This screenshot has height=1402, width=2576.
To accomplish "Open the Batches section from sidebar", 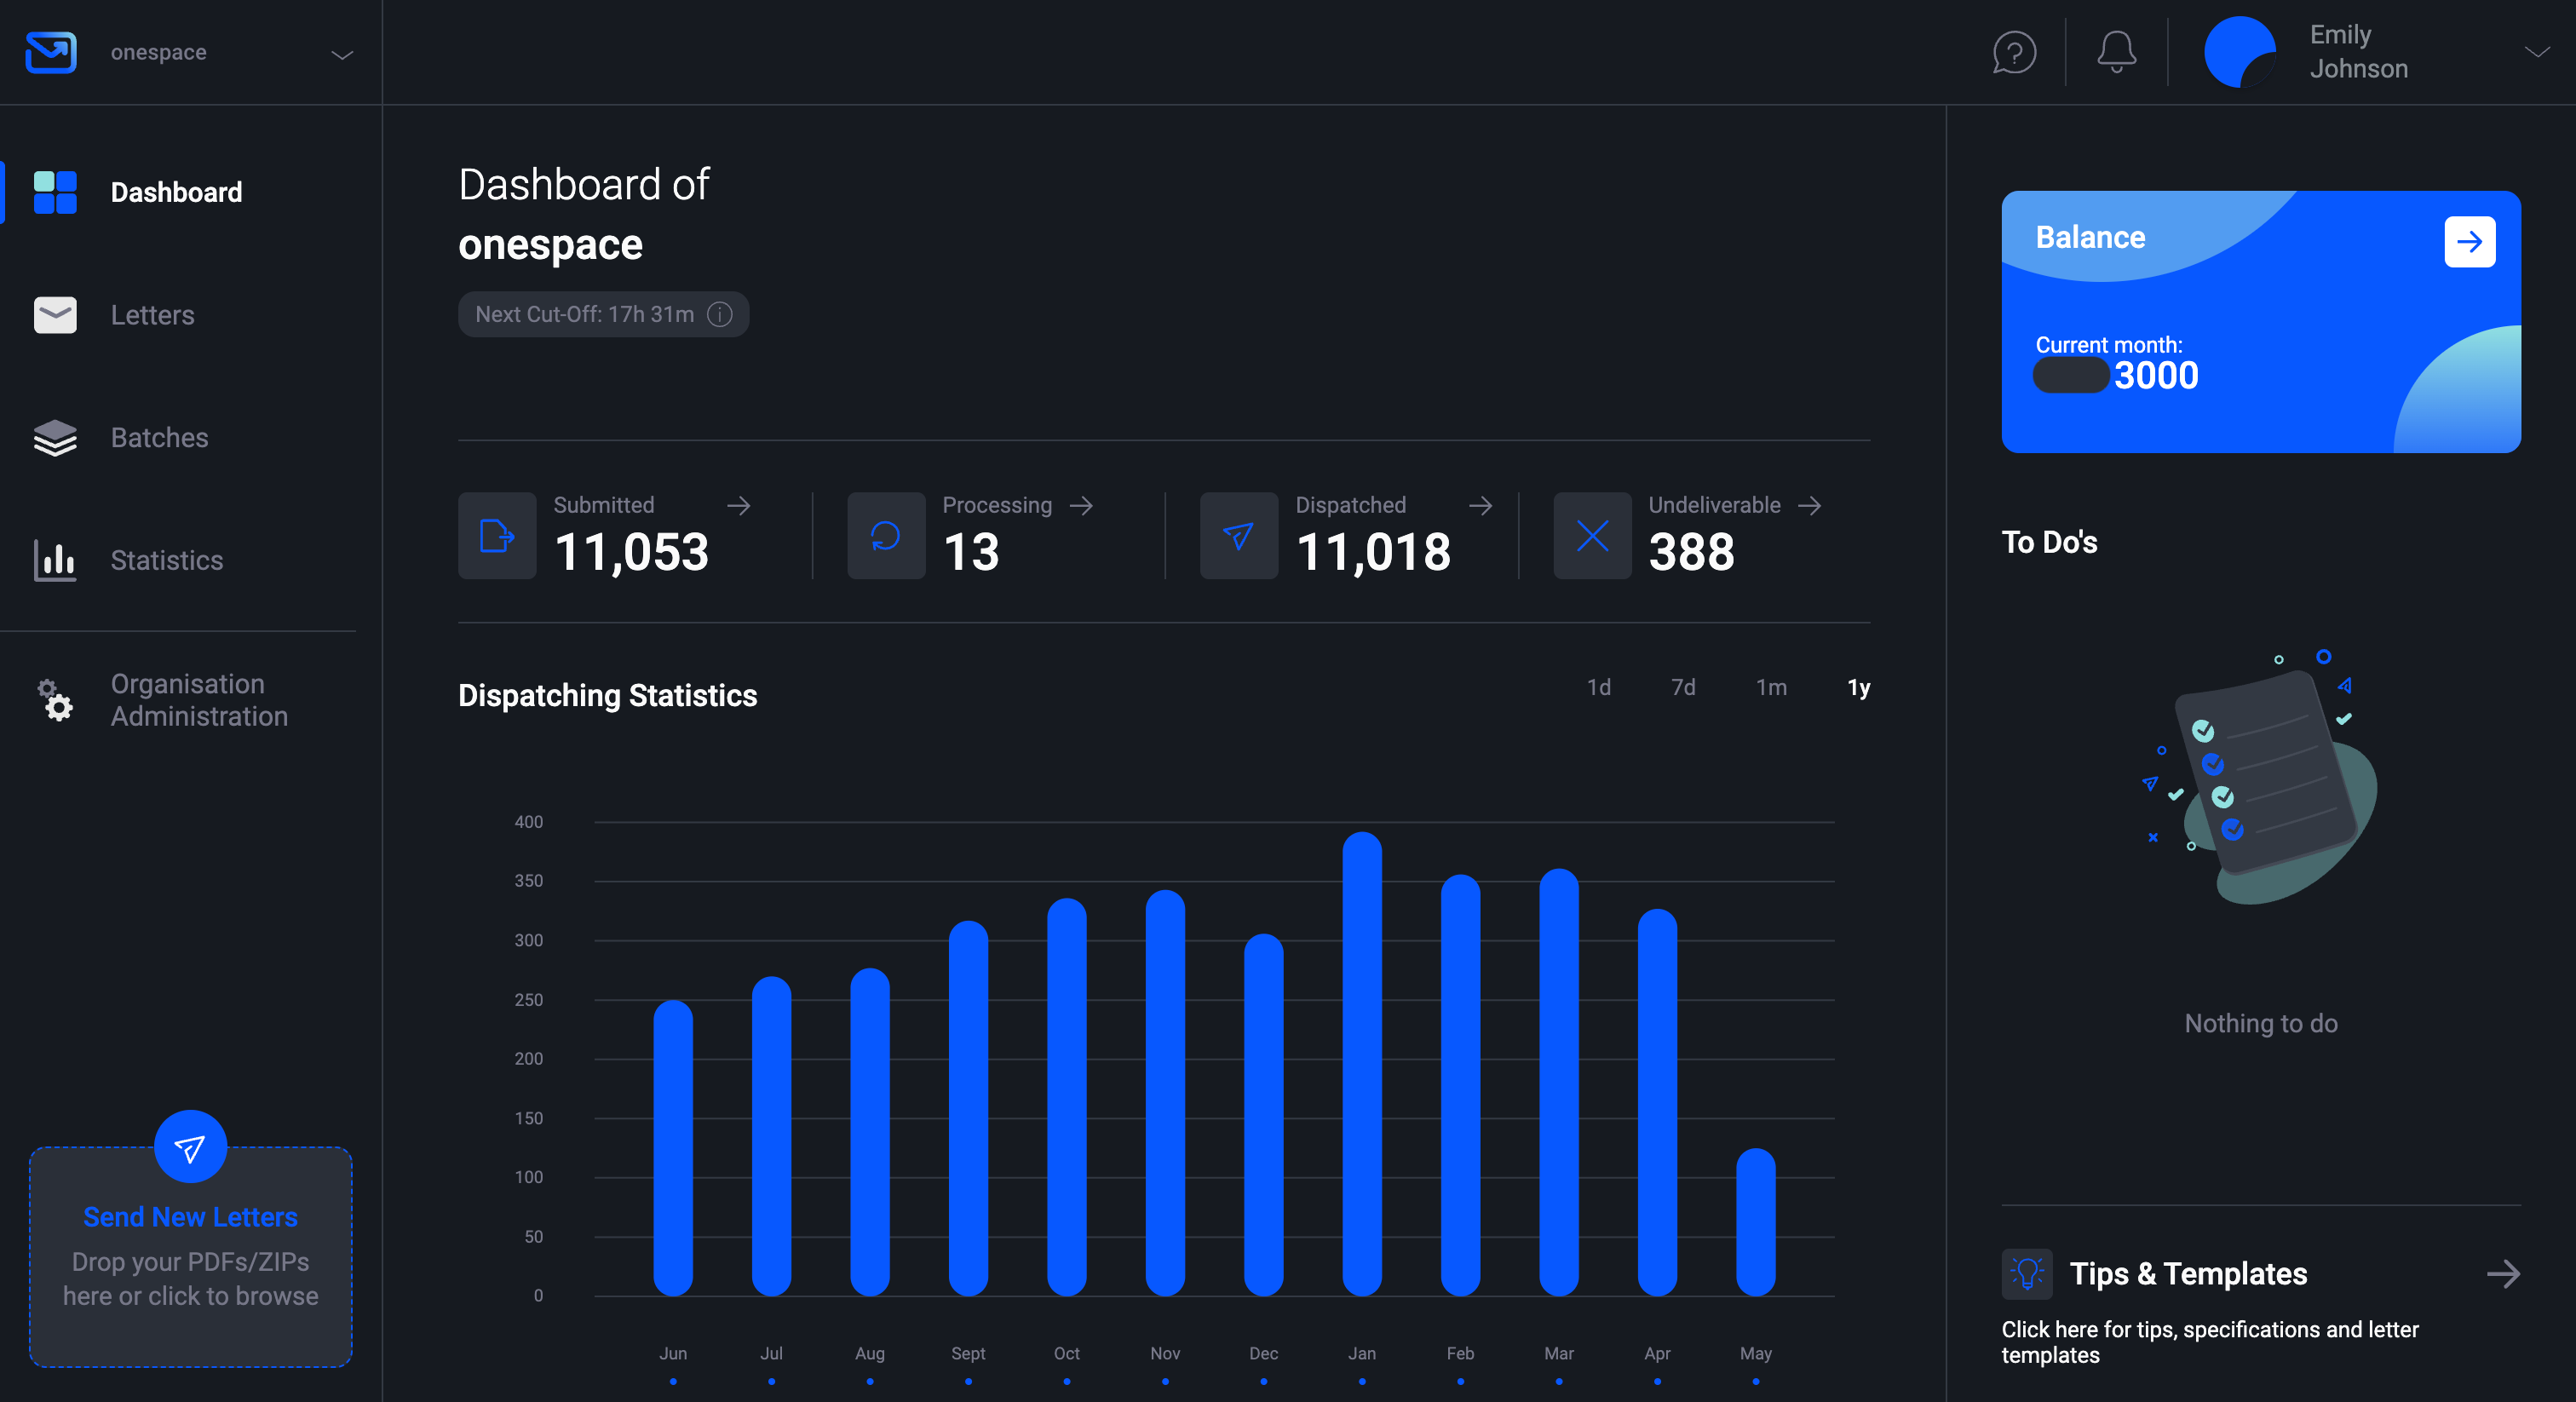I will coord(159,437).
